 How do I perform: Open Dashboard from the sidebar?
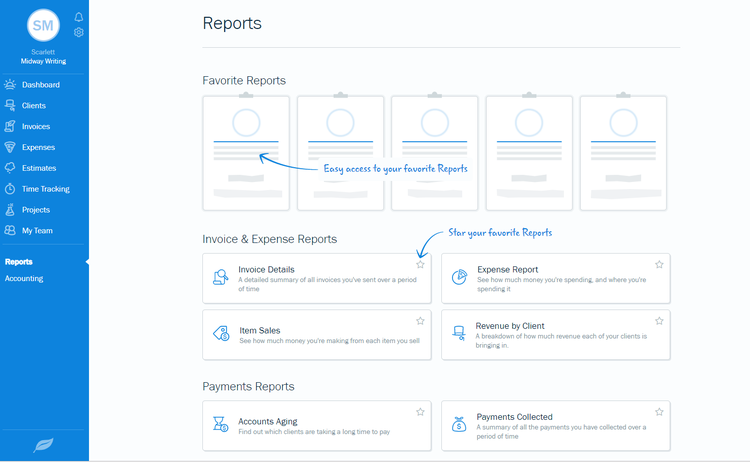pyautogui.click(x=40, y=85)
